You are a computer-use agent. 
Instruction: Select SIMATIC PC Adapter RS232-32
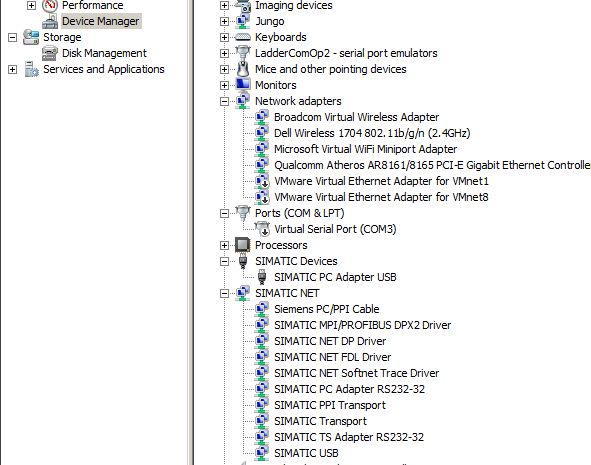point(349,389)
